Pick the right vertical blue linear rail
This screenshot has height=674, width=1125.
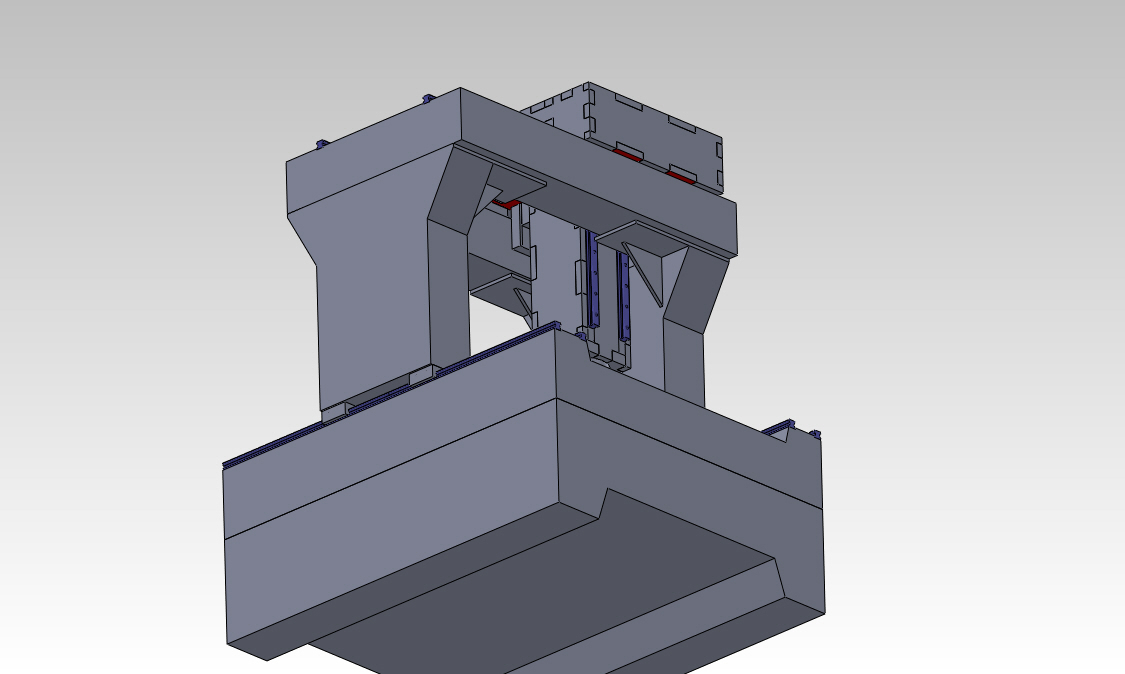[x=624, y=298]
